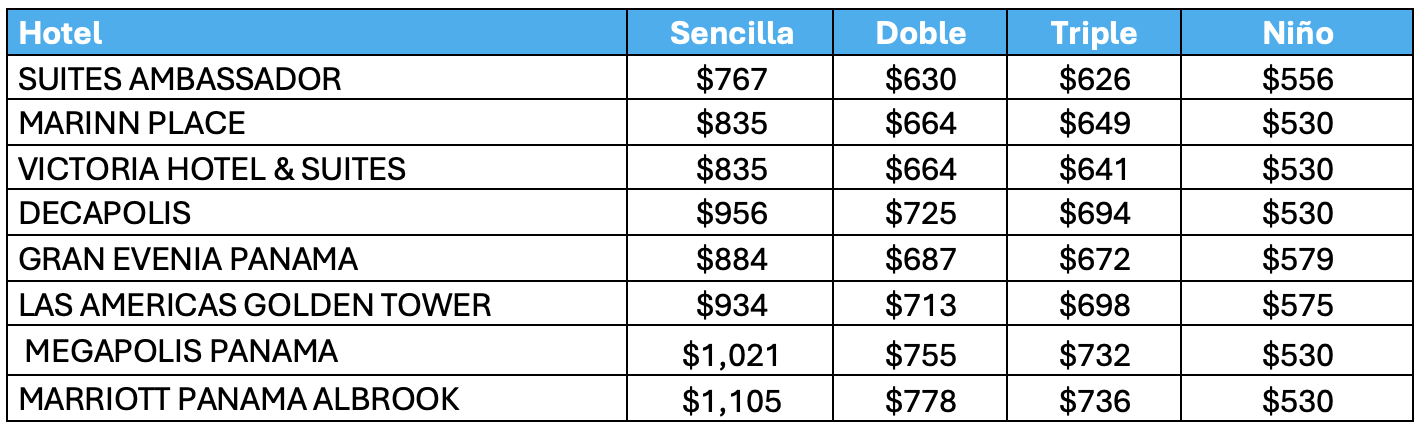Click the Hotel column header
The width and height of the screenshot is (1424, 432).
60,33
